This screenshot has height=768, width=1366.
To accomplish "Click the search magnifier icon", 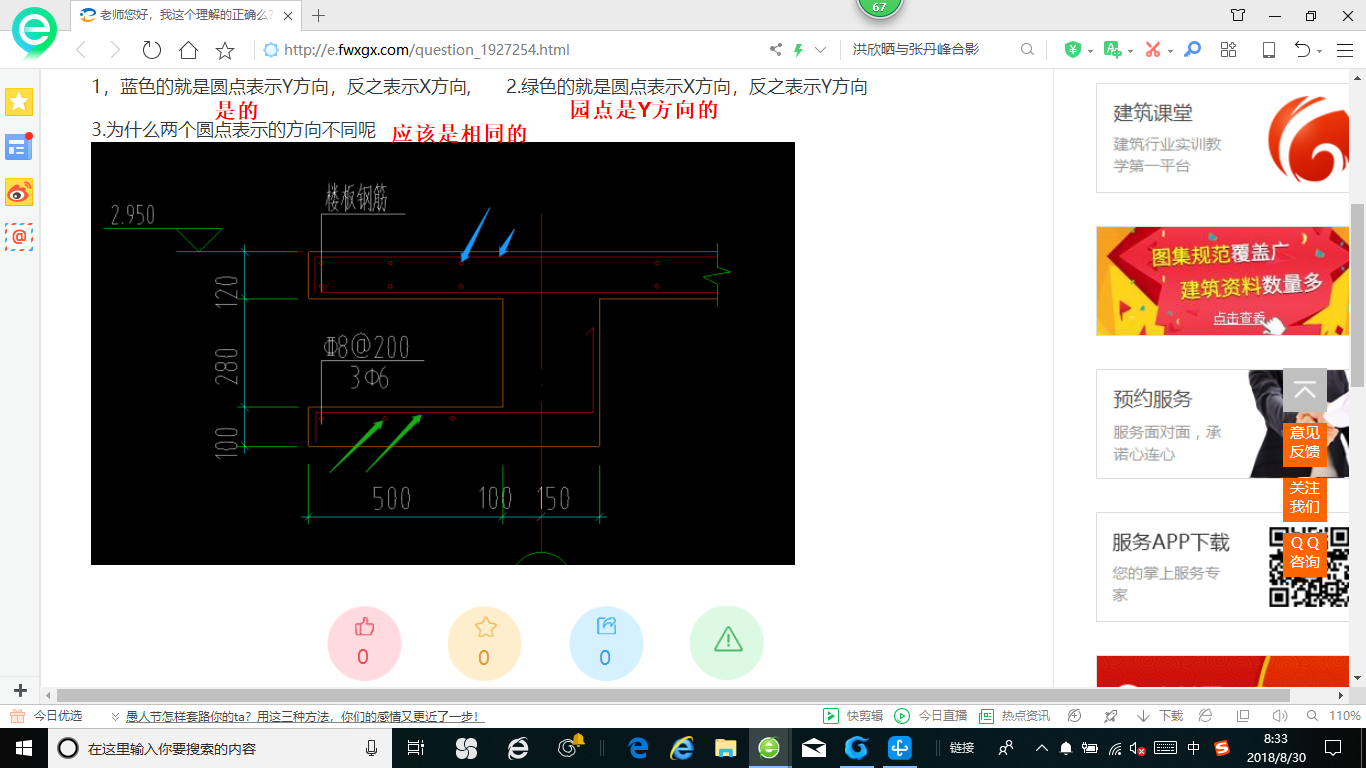I will [x=1027, y=50].
